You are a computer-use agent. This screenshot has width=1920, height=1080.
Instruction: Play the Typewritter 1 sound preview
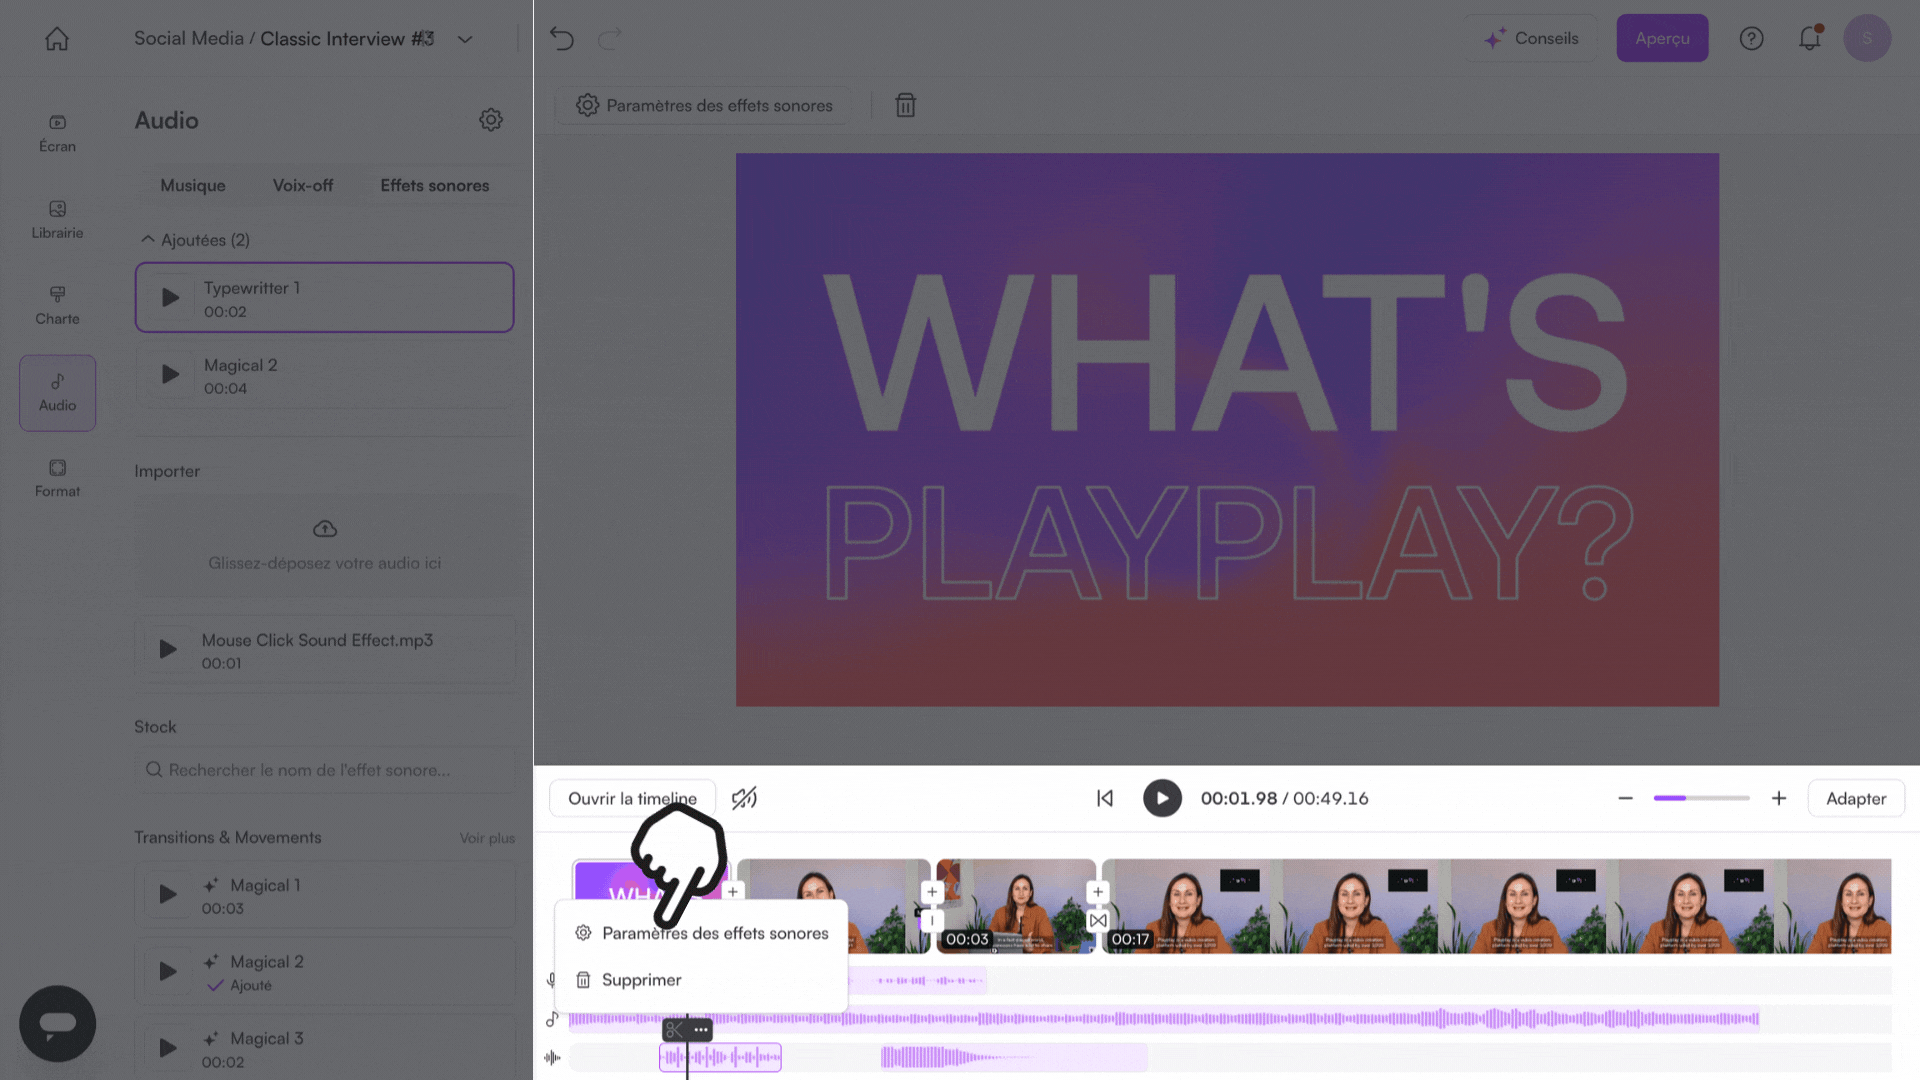170,298
